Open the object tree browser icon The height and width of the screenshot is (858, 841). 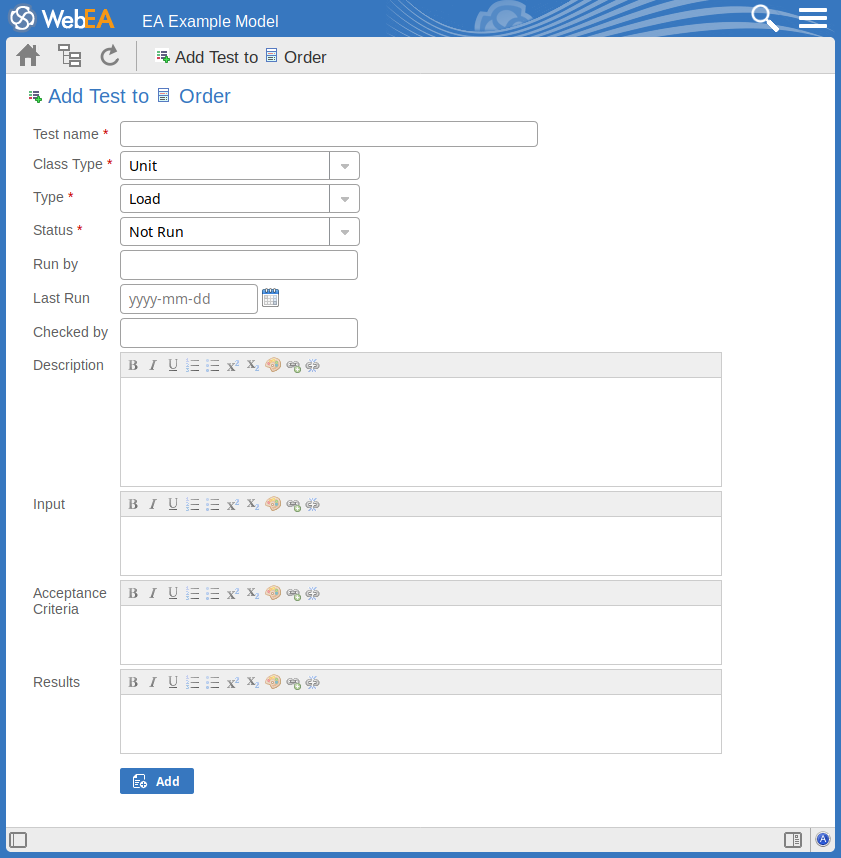tap(69, 56)
